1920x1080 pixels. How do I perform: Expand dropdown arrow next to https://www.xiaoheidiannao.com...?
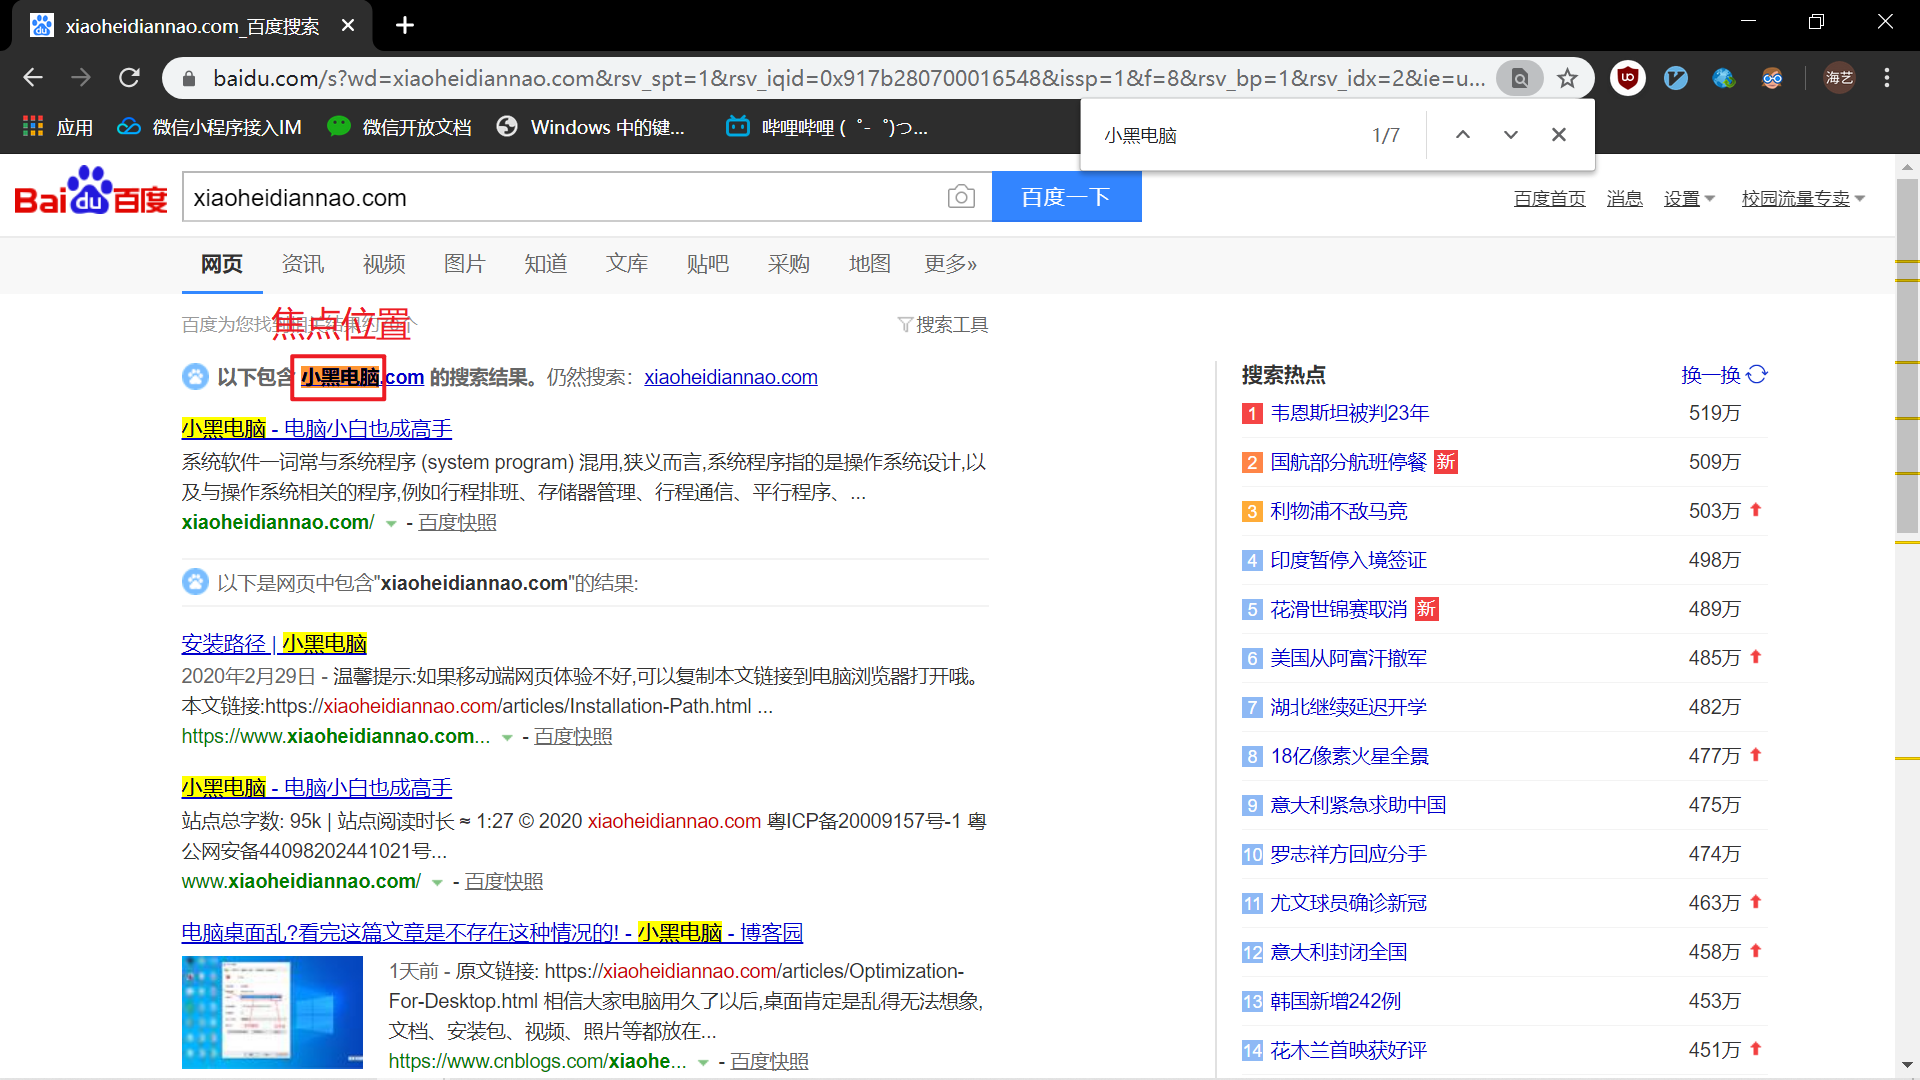(507, 738)
